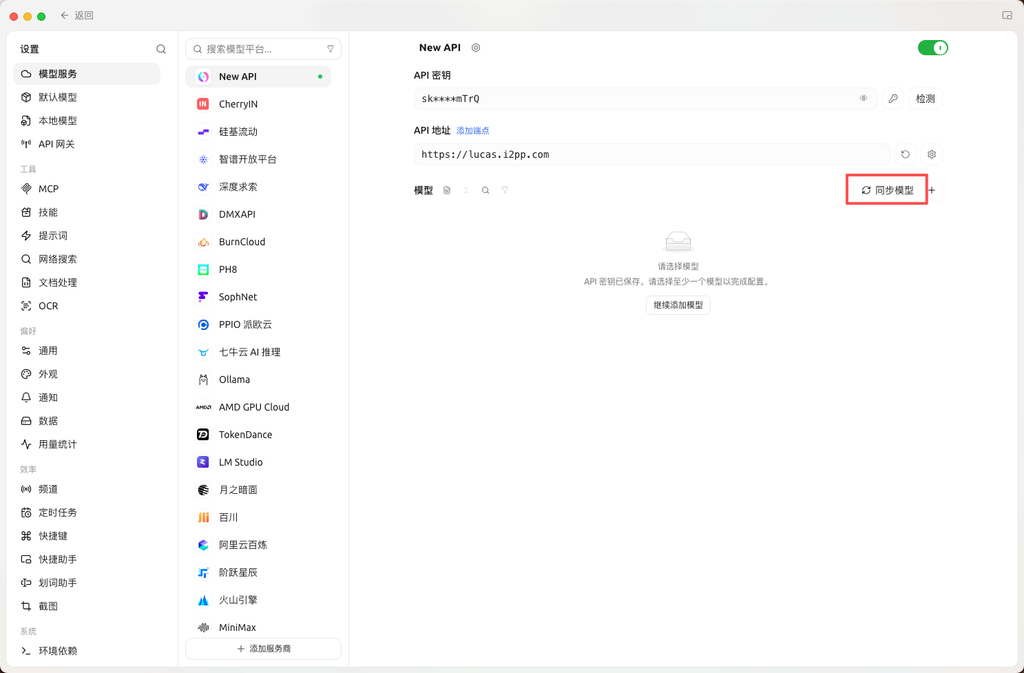Select the 阶跃星辰 provider
Viewport: 1024px width, 673px height.
258,572
